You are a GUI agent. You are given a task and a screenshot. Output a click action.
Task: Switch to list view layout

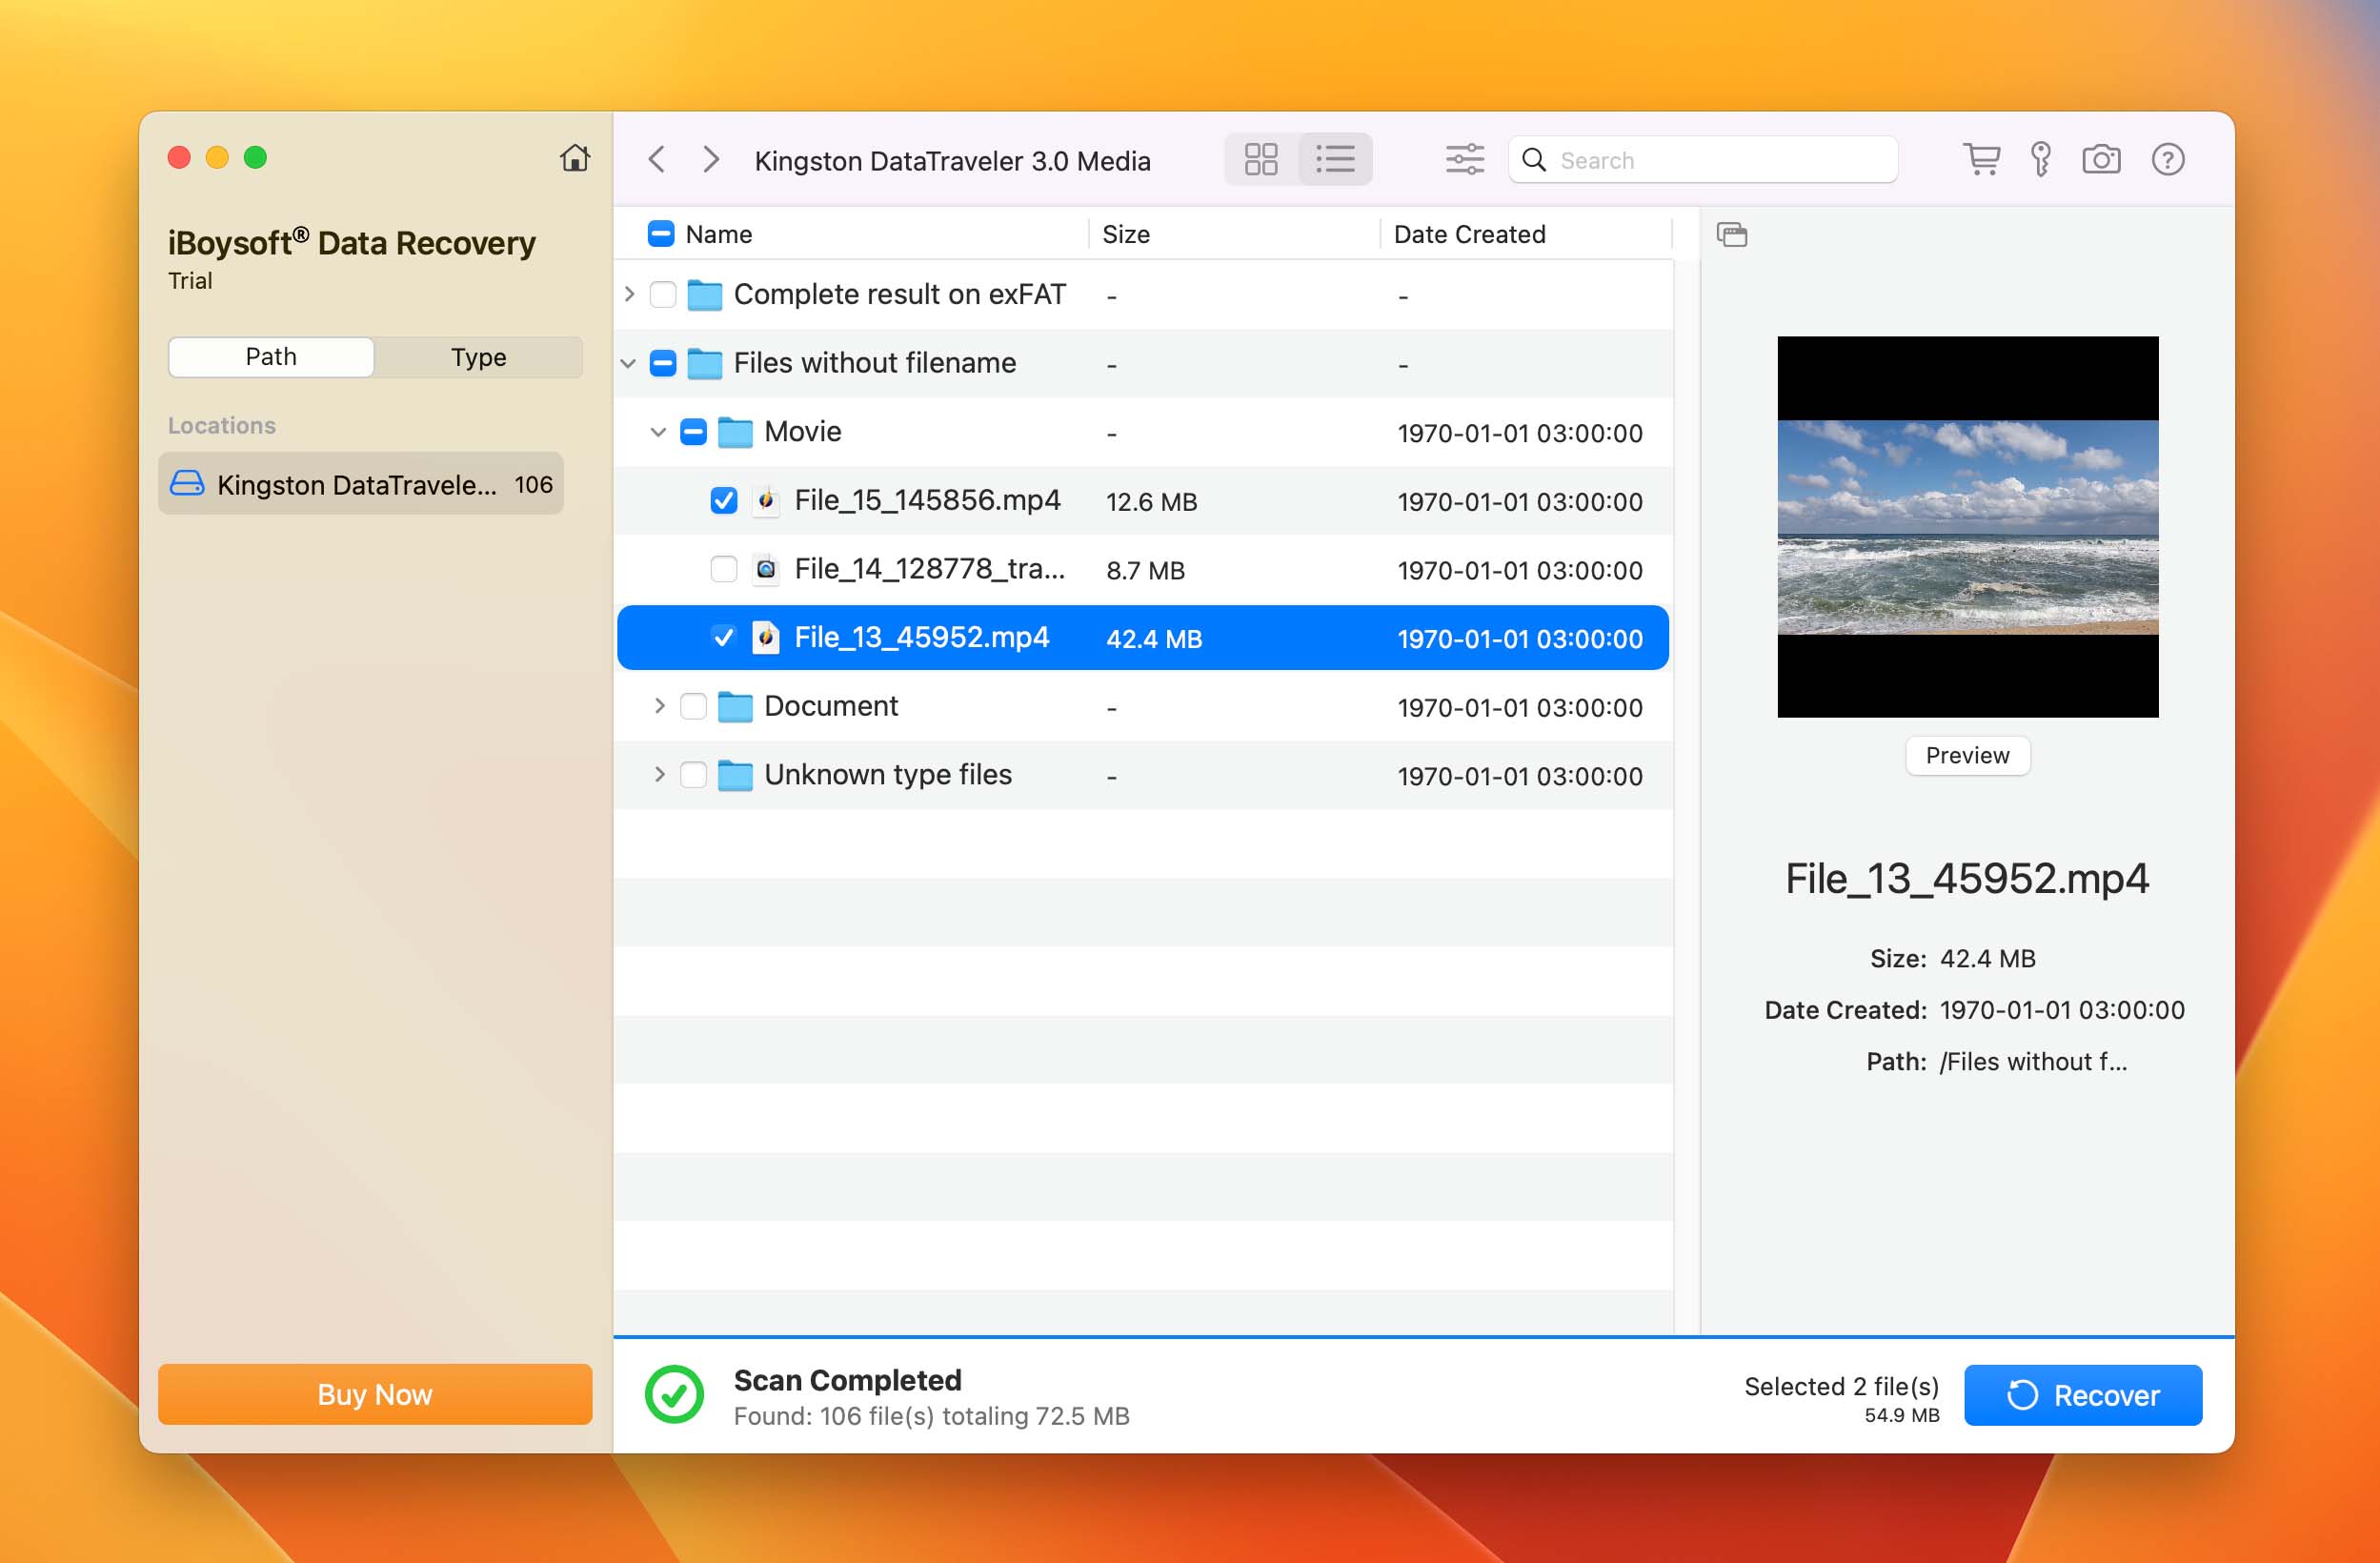tap(1338, 159)
